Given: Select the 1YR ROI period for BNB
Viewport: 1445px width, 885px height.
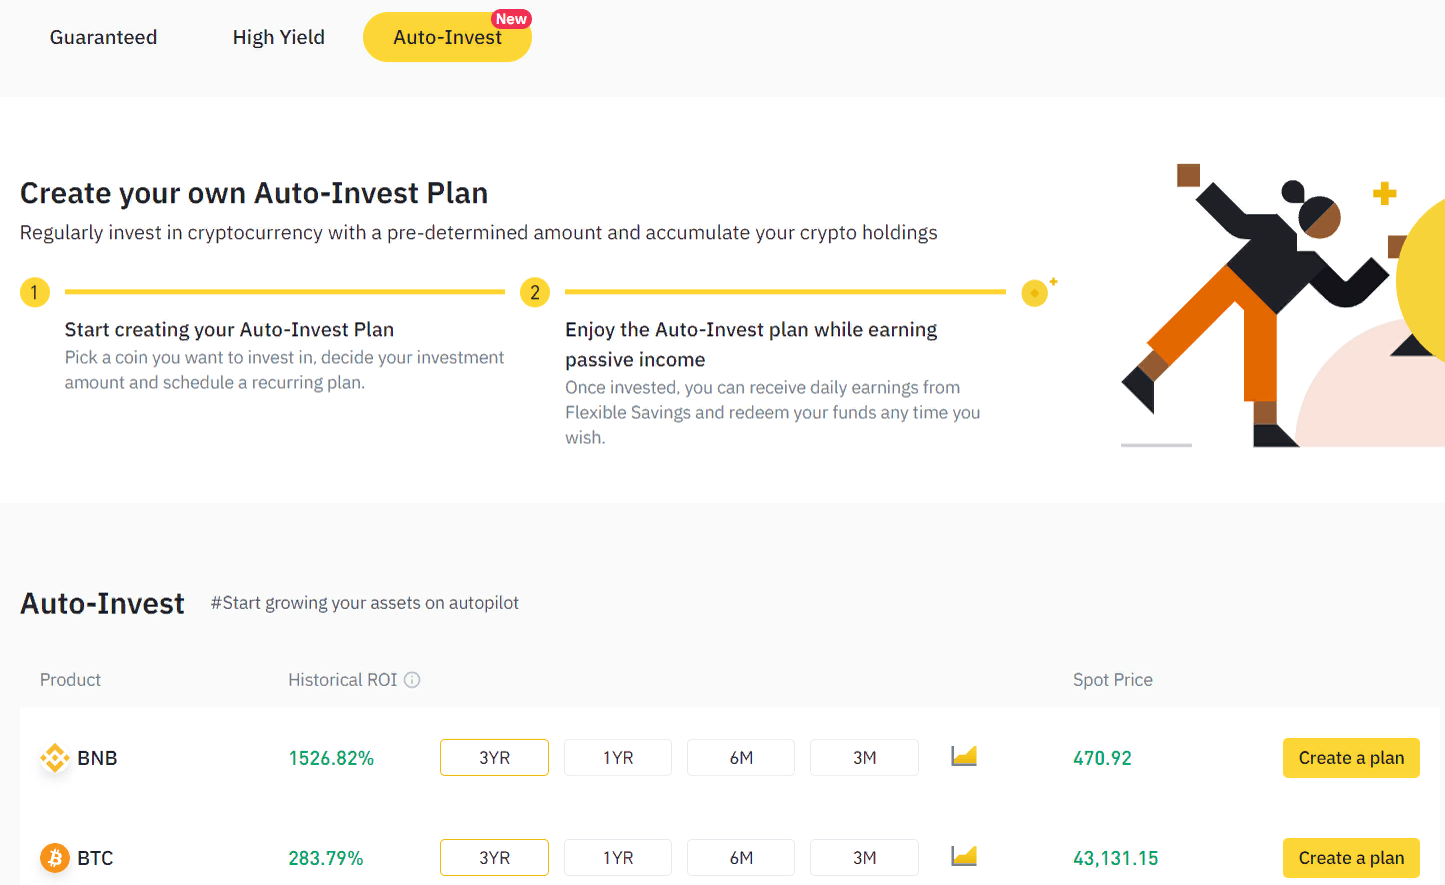Looking at the screenshot, I should (617, 757).
